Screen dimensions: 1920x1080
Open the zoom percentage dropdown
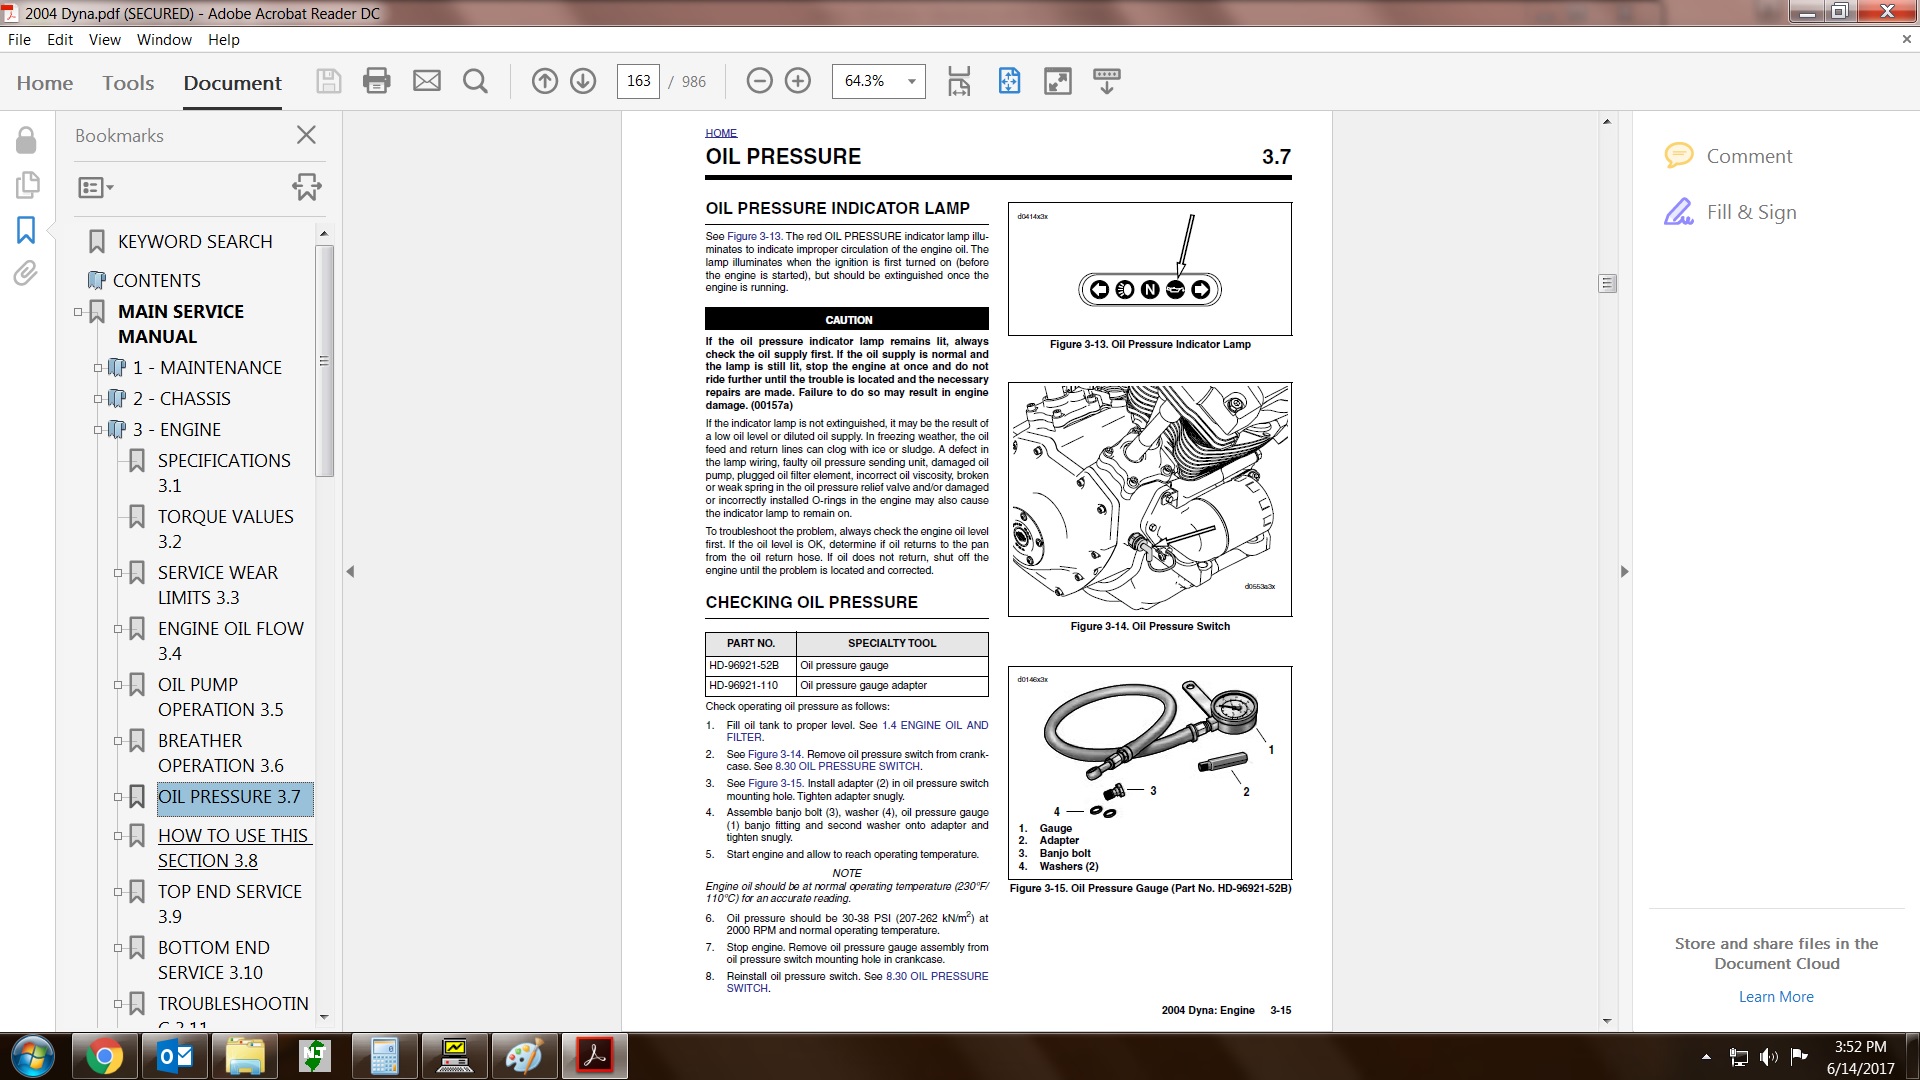(x=911, y=81)
